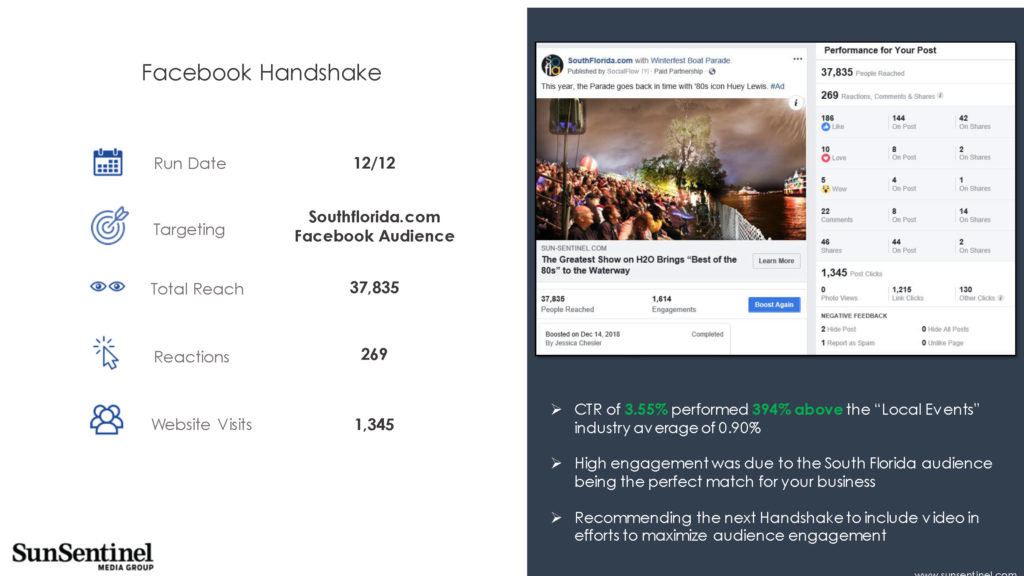Click the red Love reaction icon
Viewport: 1024px width, 576px height.
(x=825, y=158)
